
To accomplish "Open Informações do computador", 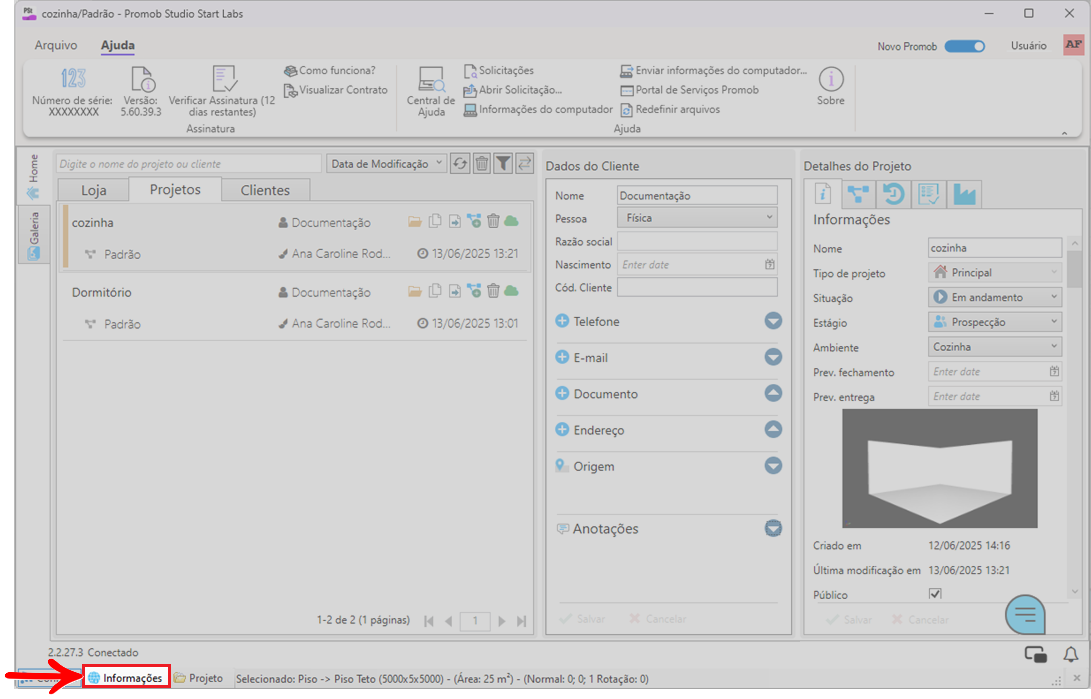I will 539,109.
